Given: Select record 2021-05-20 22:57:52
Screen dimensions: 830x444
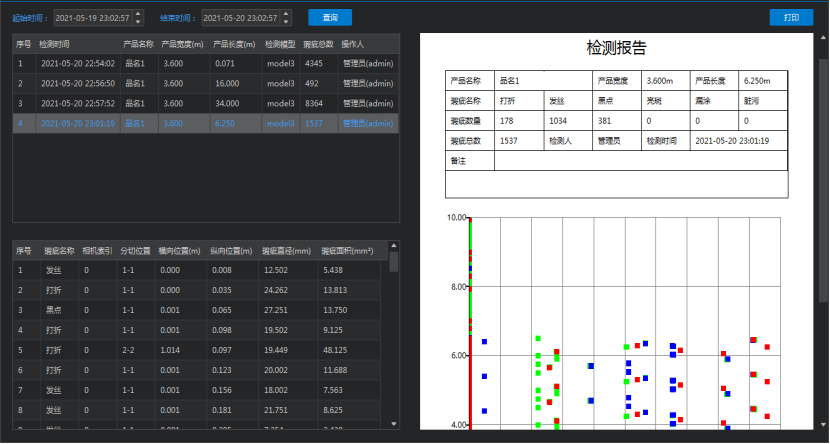Looking at the screenshot, I should point(205,103).
